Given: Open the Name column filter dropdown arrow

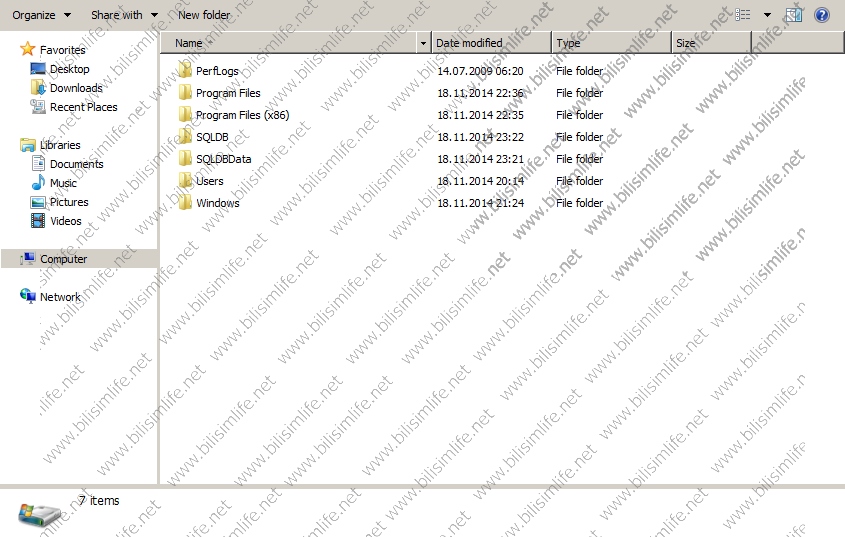Looking at the screenshot, I should [x=423, y=43].
